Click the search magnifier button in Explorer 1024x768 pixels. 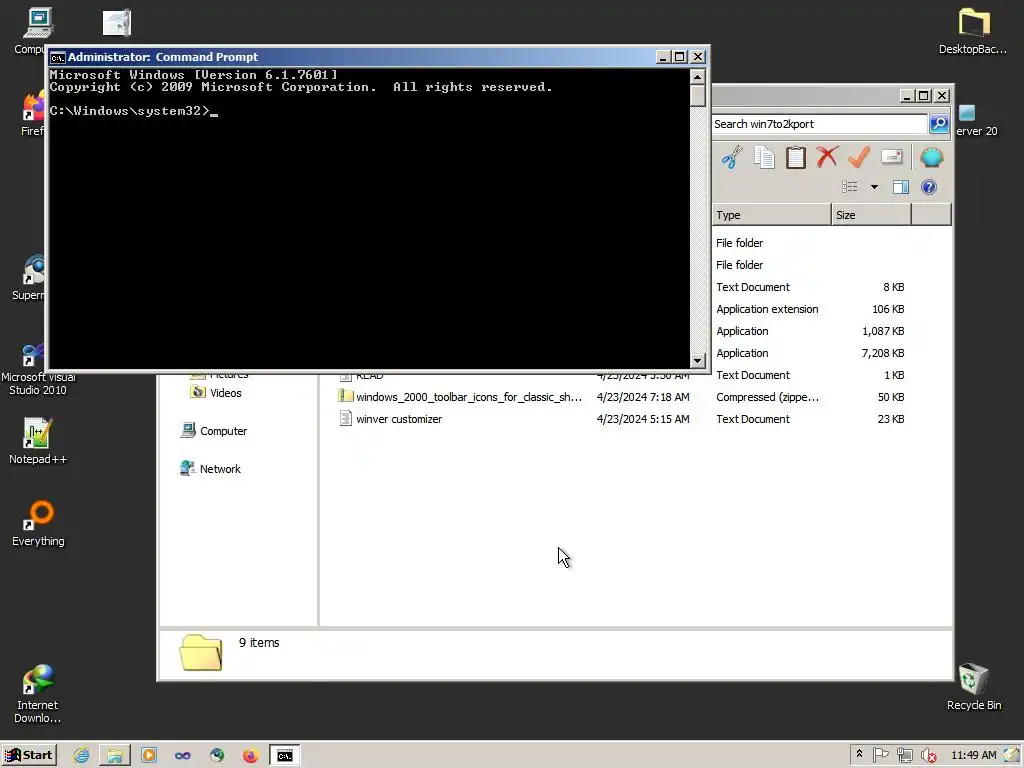[939, 124]
